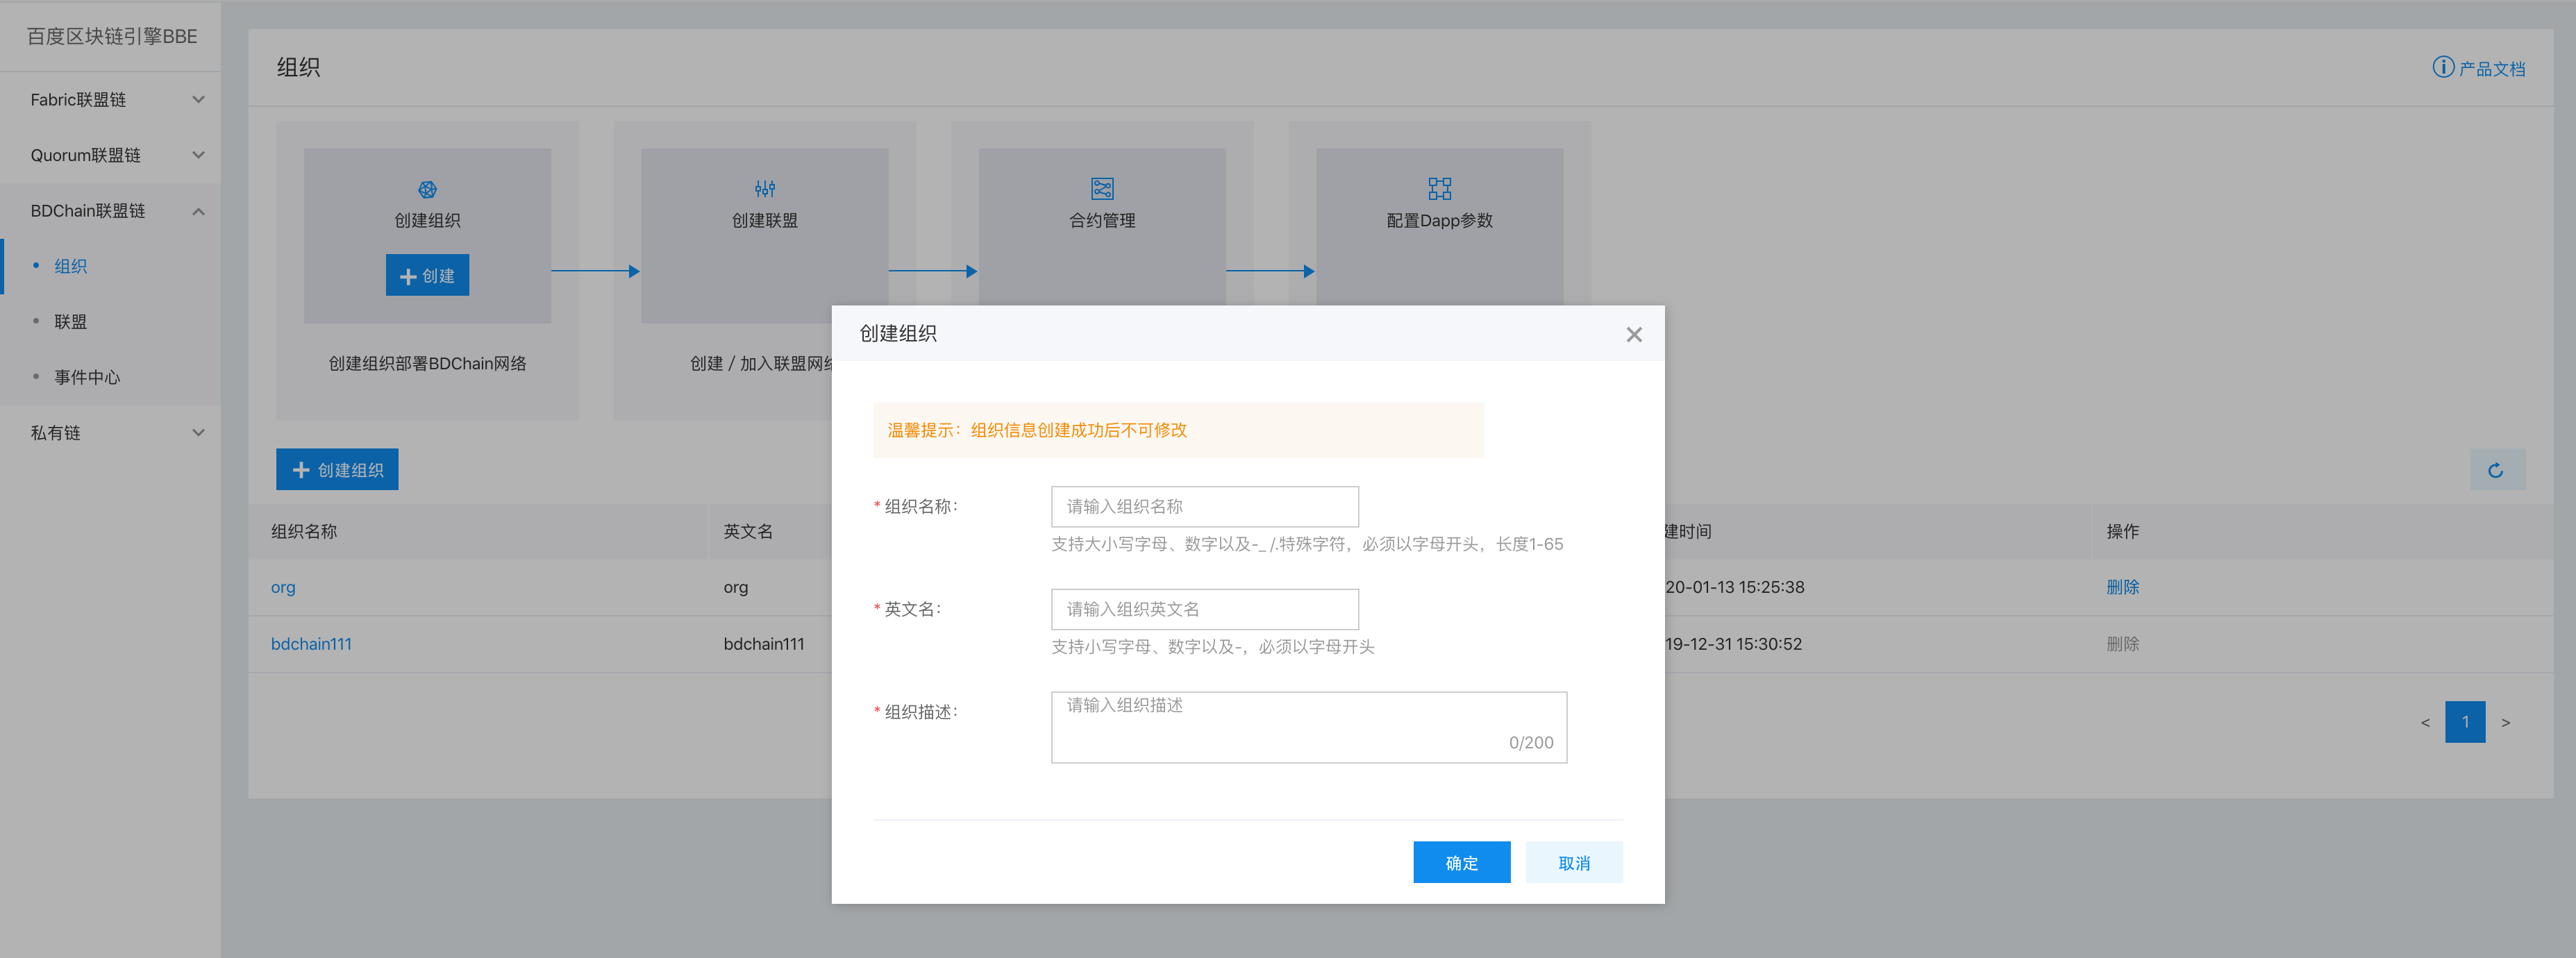Go to the previous page arrow
The height and width of the screenshot is (958, 2576).
point(2424,722)
